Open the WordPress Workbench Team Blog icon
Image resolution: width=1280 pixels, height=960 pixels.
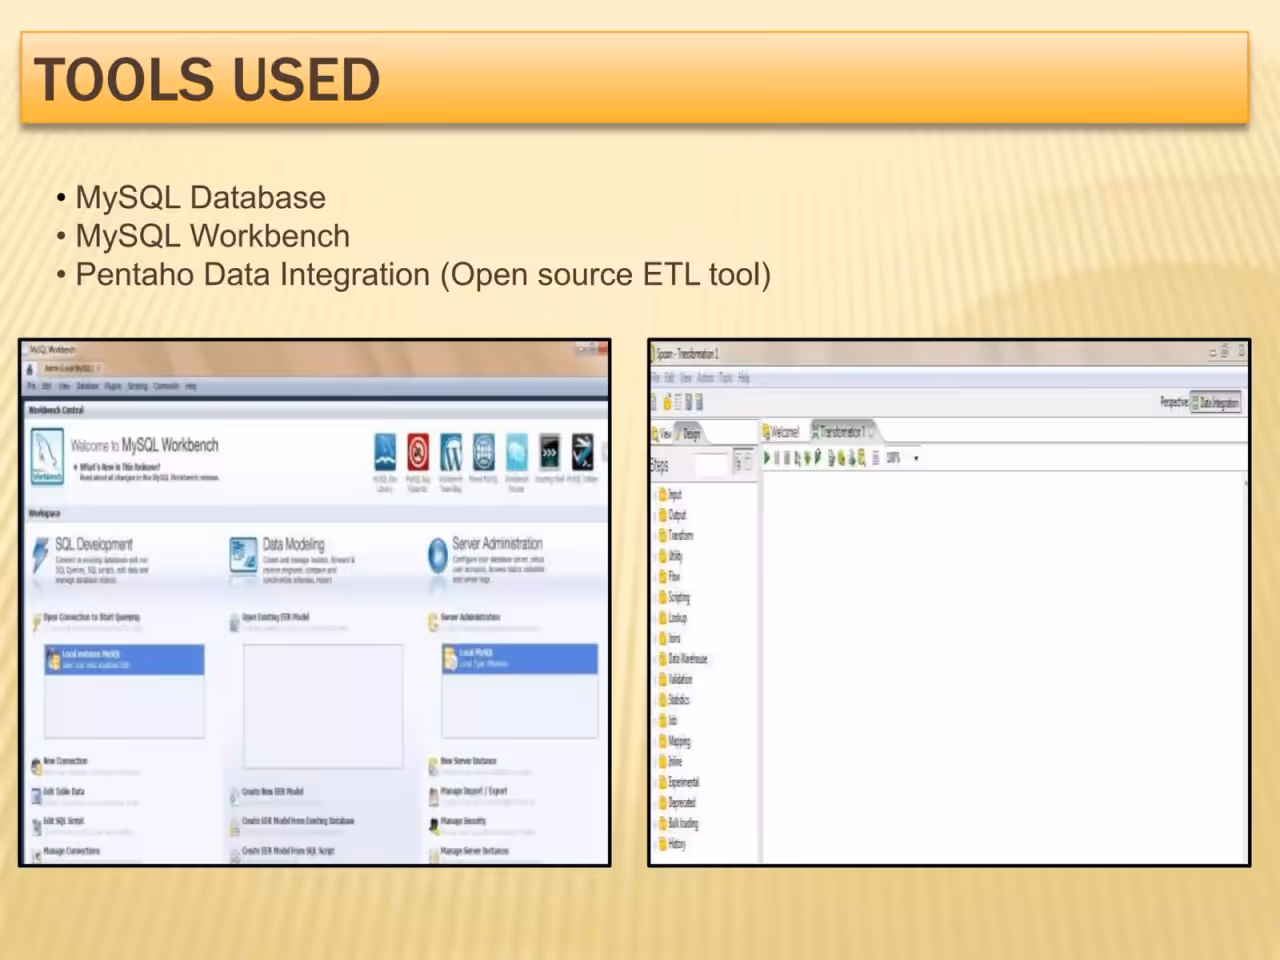(x=451, y=452)
